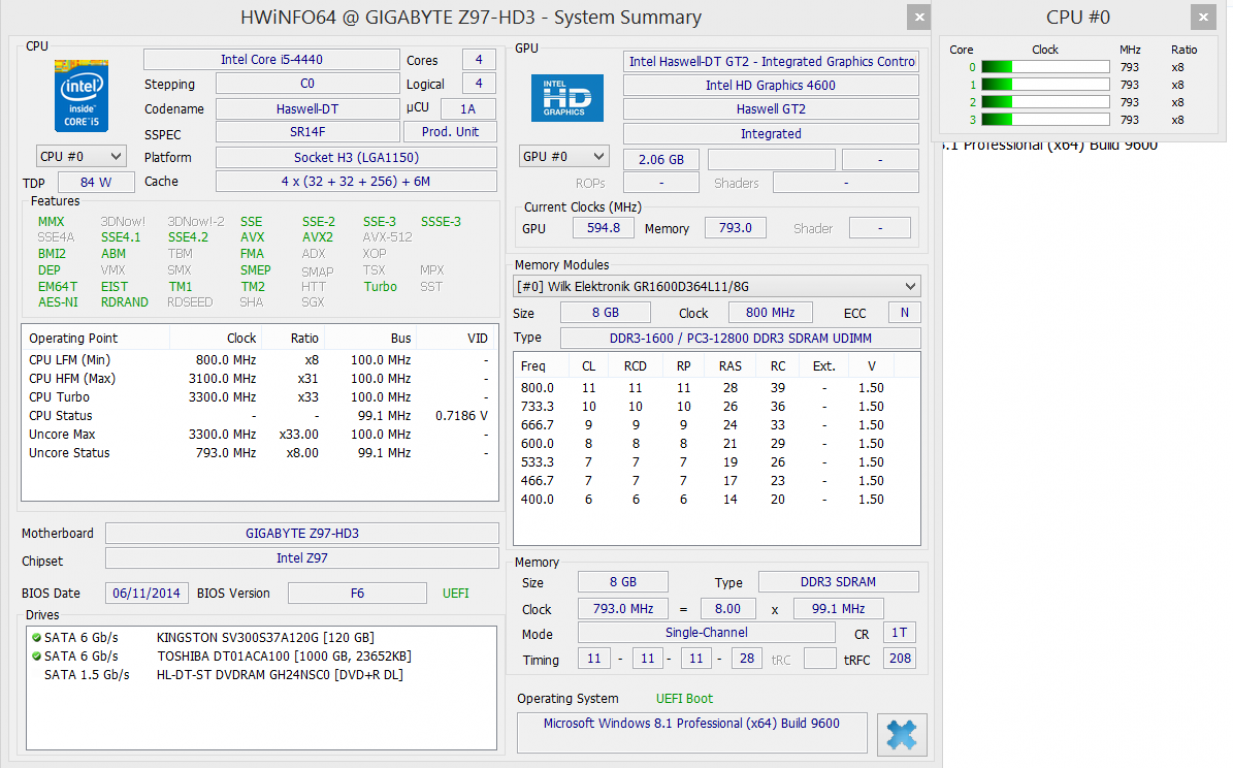Click the BIOS Version F6 field
This screenshot has width=1233, height=768.
[x=357, y=593]
